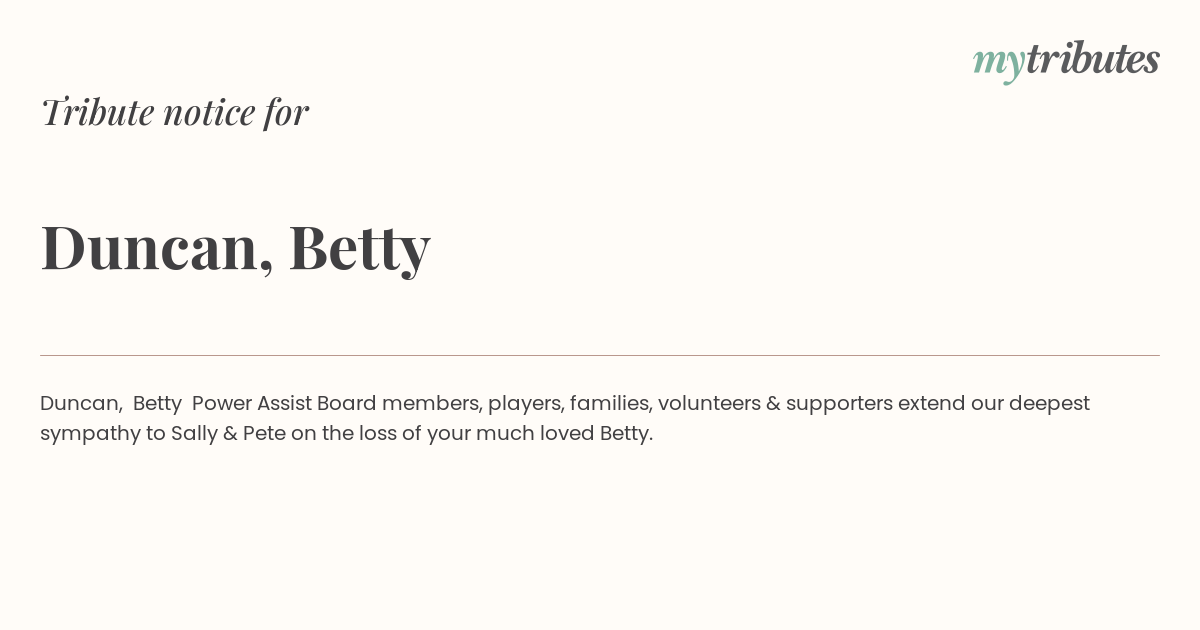Click the word 'Betty' in the large heading
This screenshot has height=630, width=1200.
click(360, 248)
